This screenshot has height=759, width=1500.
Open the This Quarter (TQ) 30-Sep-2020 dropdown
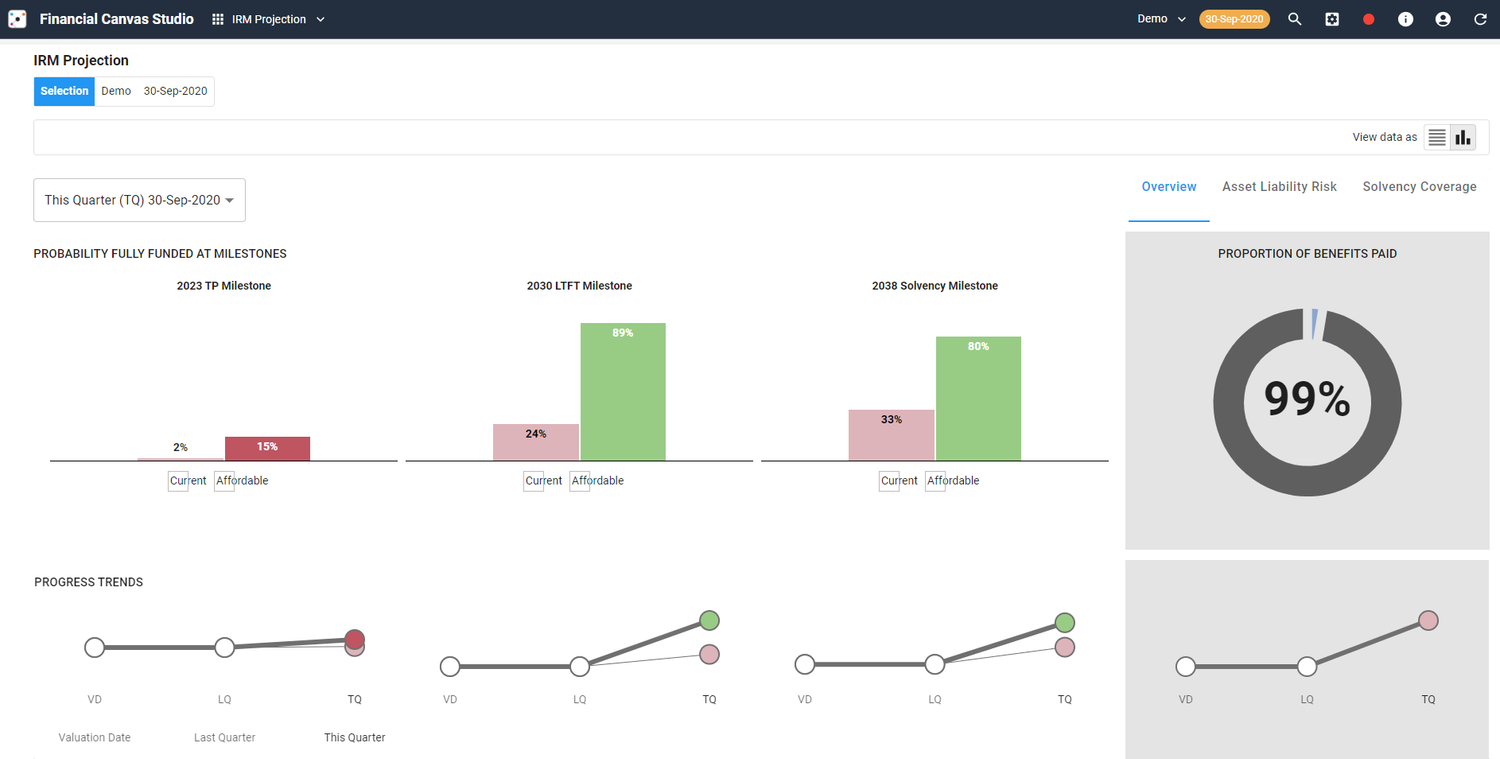[x=140, y=200]
